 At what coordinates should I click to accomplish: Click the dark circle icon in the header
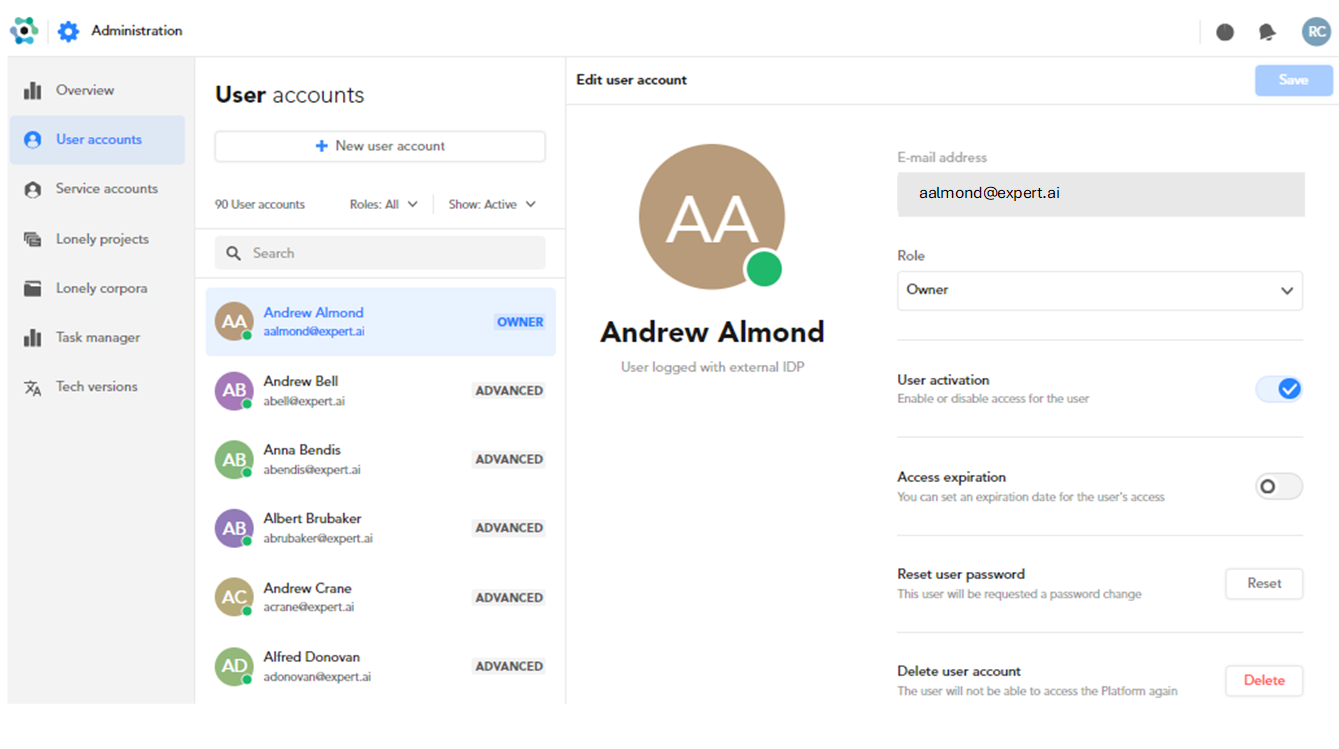(1225, 32)
